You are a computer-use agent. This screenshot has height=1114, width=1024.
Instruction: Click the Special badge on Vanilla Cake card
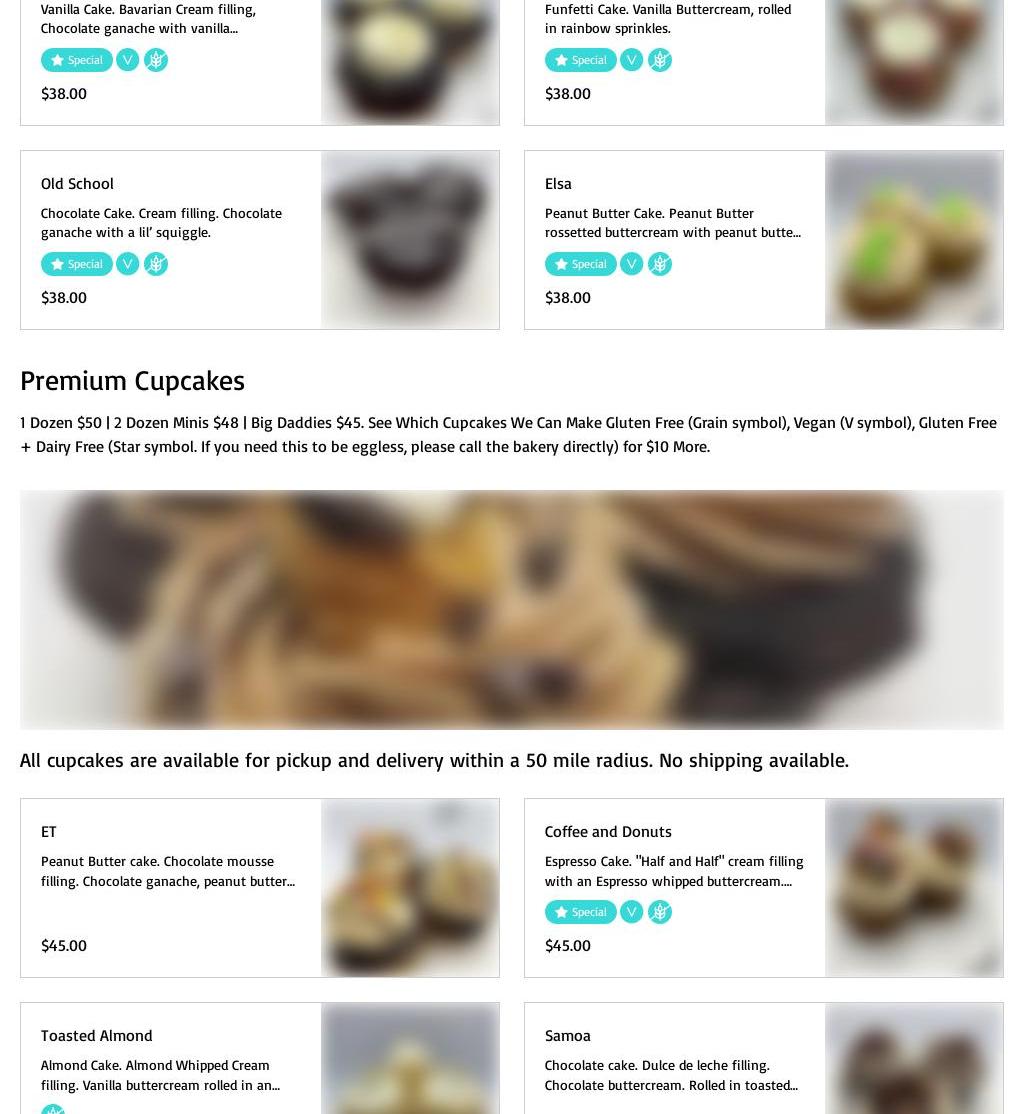click(x=77, y=60)
